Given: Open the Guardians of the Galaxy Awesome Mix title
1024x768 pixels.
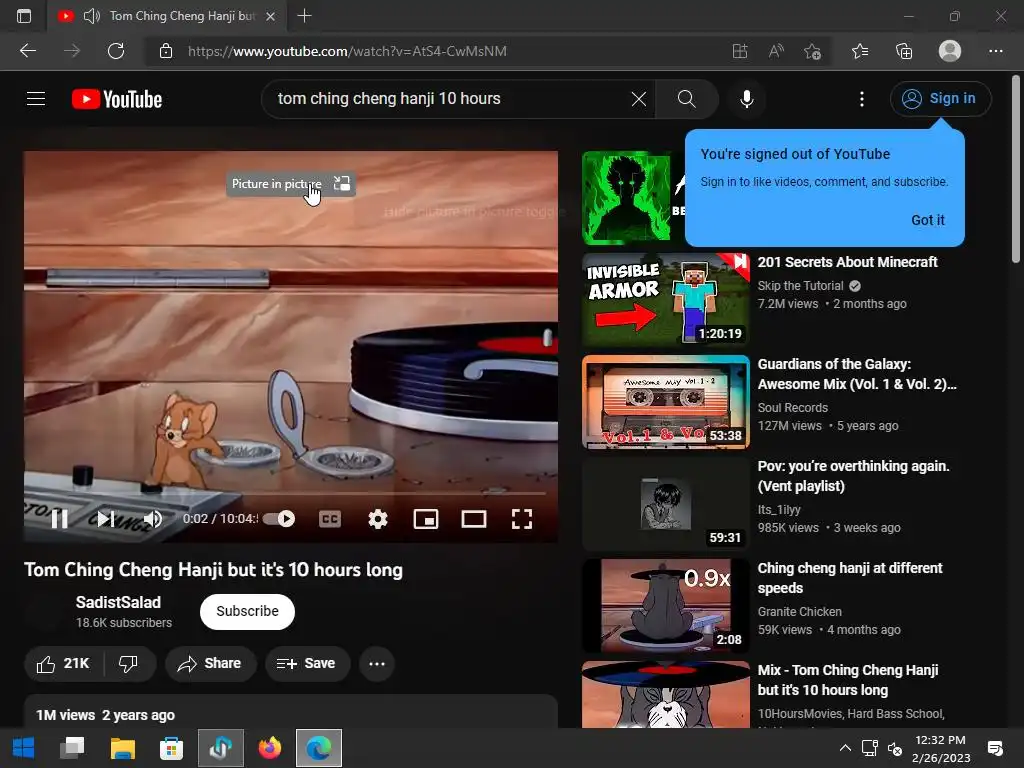Looking at the screenshot, I should (x=857, y=374).
